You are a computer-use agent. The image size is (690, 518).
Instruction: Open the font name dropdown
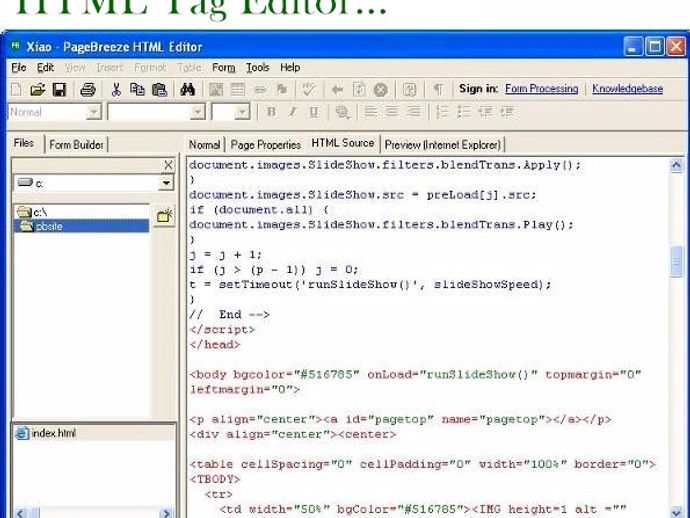[198, 112]
